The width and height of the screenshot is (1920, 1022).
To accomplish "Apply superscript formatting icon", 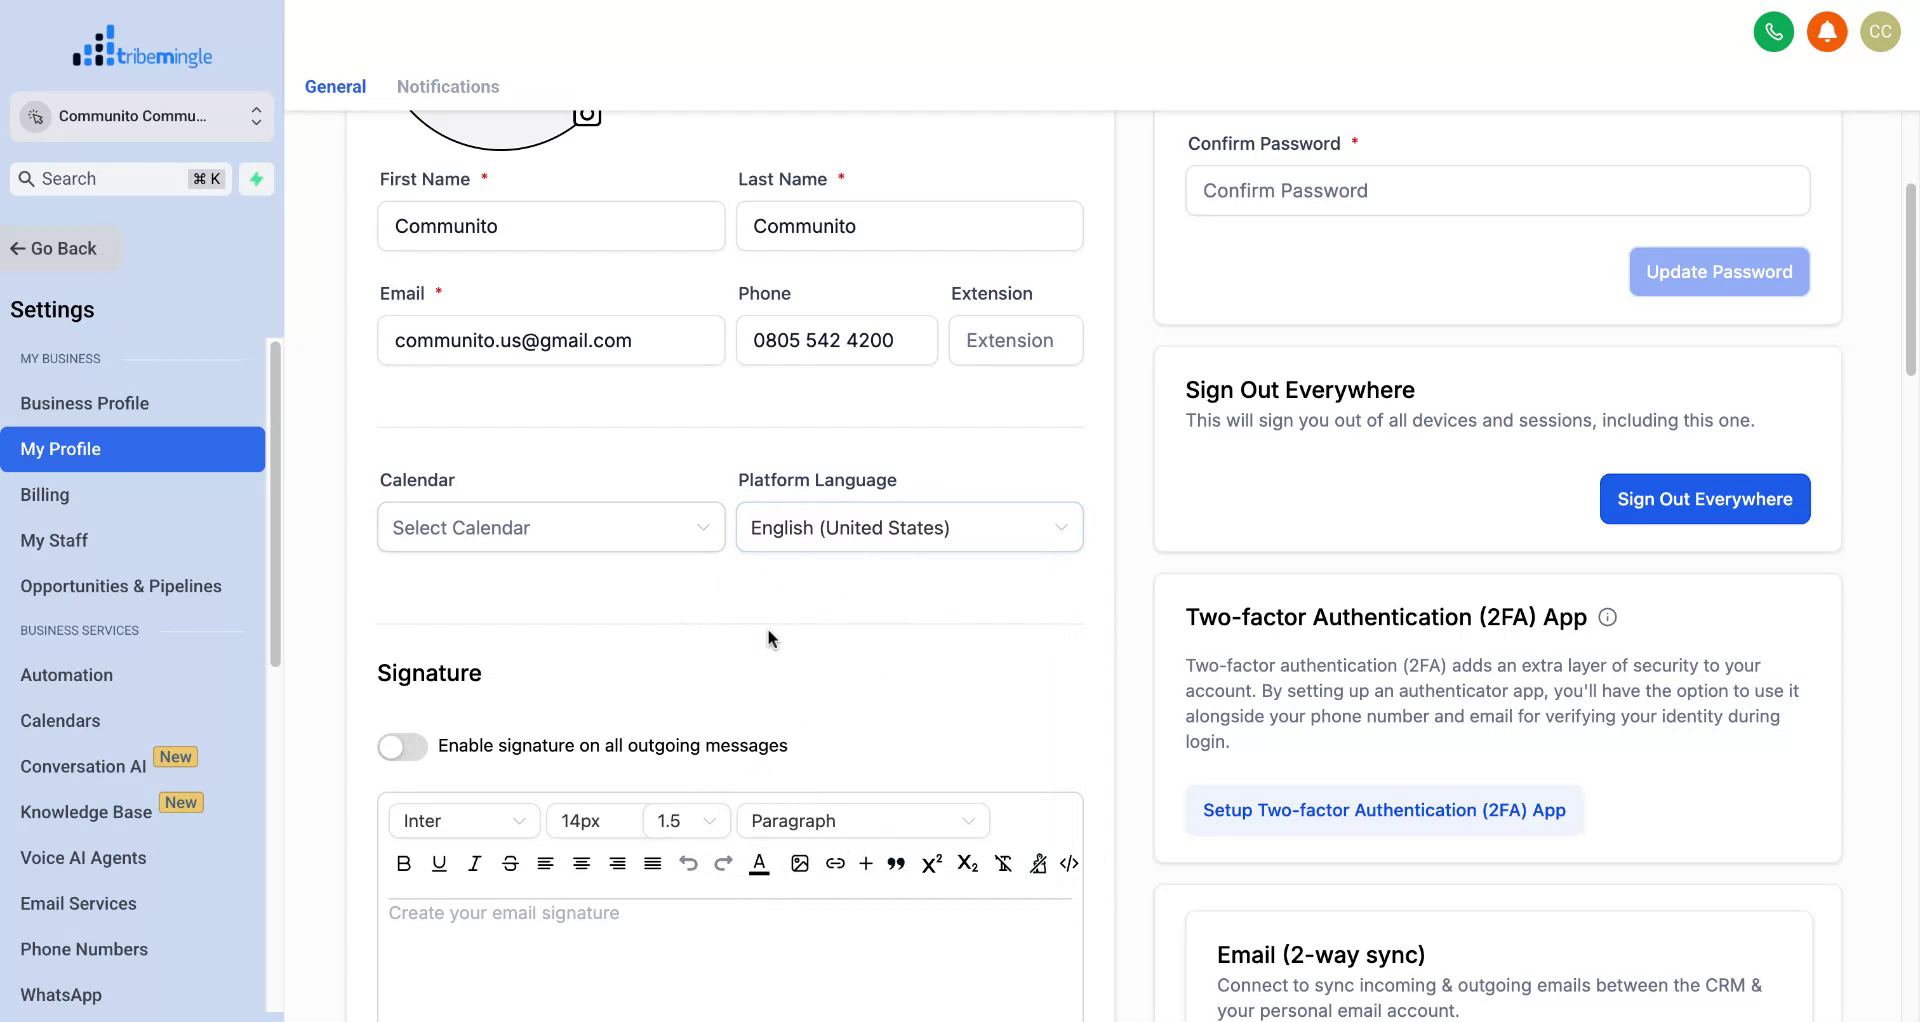I will pyautogui.click(x=931, y=863).
